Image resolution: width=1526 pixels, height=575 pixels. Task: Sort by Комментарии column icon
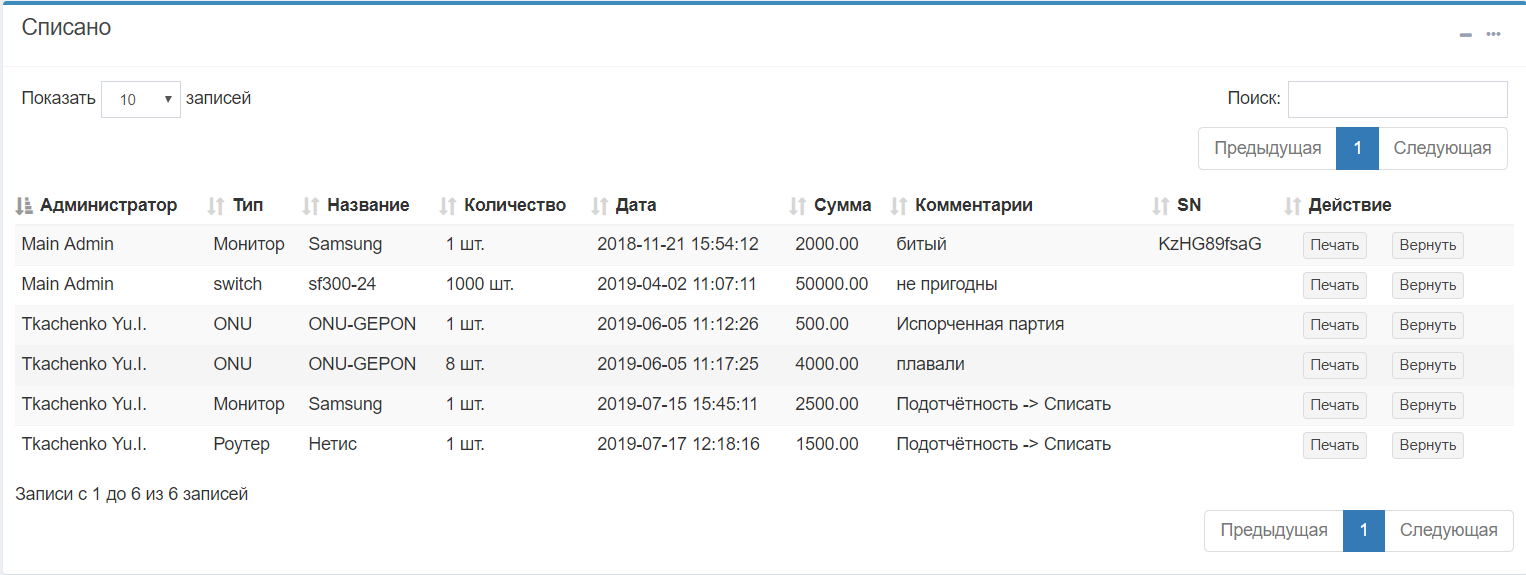(x=899, y=205)
